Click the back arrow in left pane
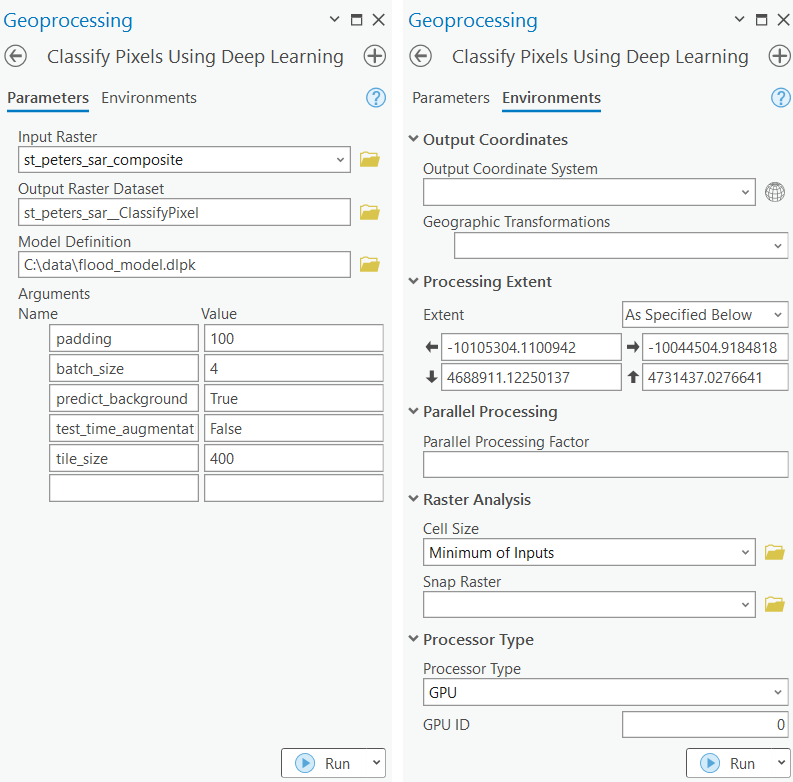This screenshot has height=782, width=793. click(x=16, y=57)
